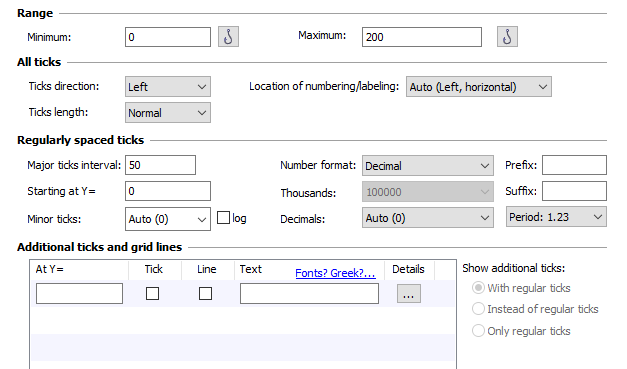This screenshot has height=369, width=627.
Task: Open the Fonts? Greek?... link
Action: click(335, 273)
